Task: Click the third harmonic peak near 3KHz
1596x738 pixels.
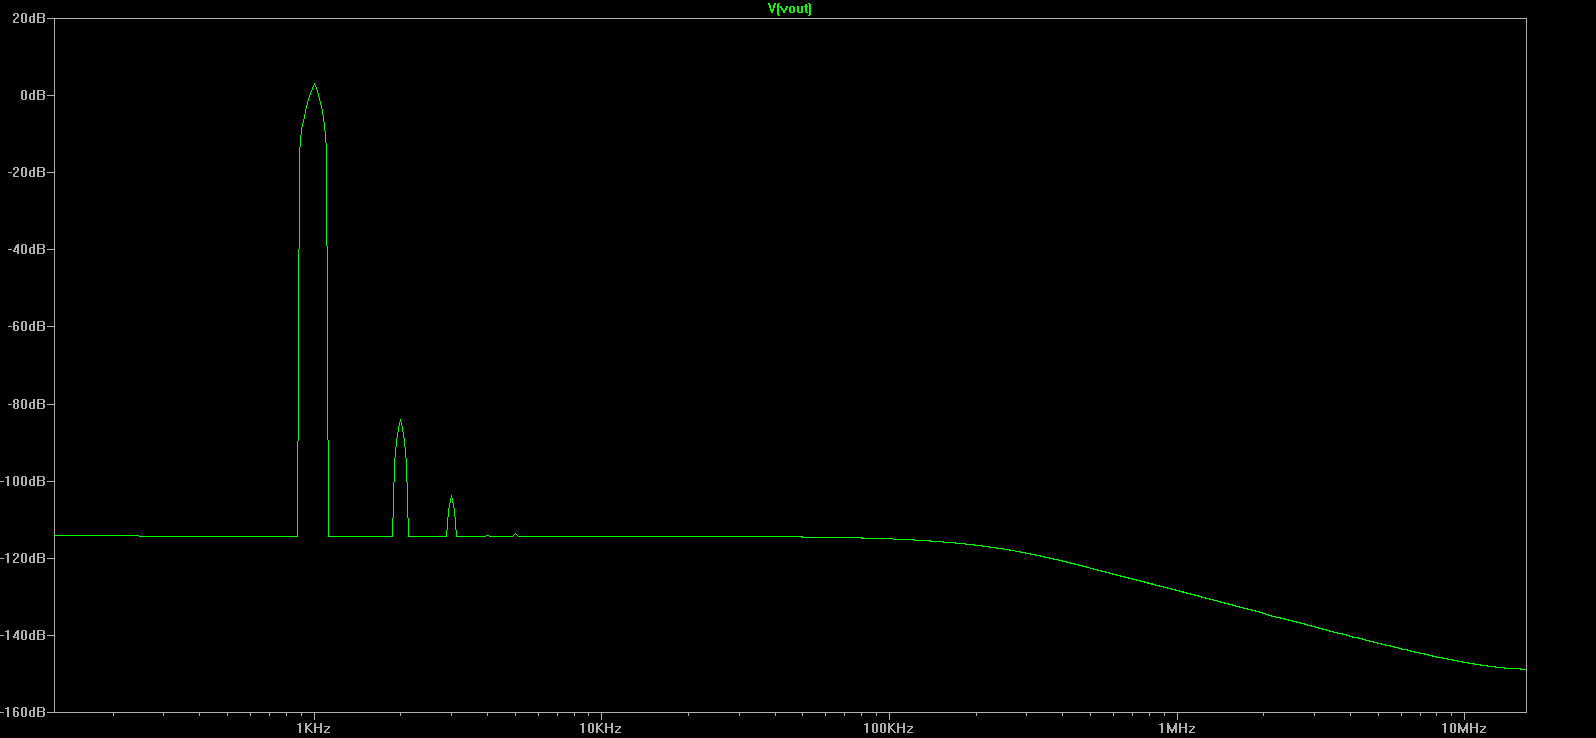Action: click(452, 497)
